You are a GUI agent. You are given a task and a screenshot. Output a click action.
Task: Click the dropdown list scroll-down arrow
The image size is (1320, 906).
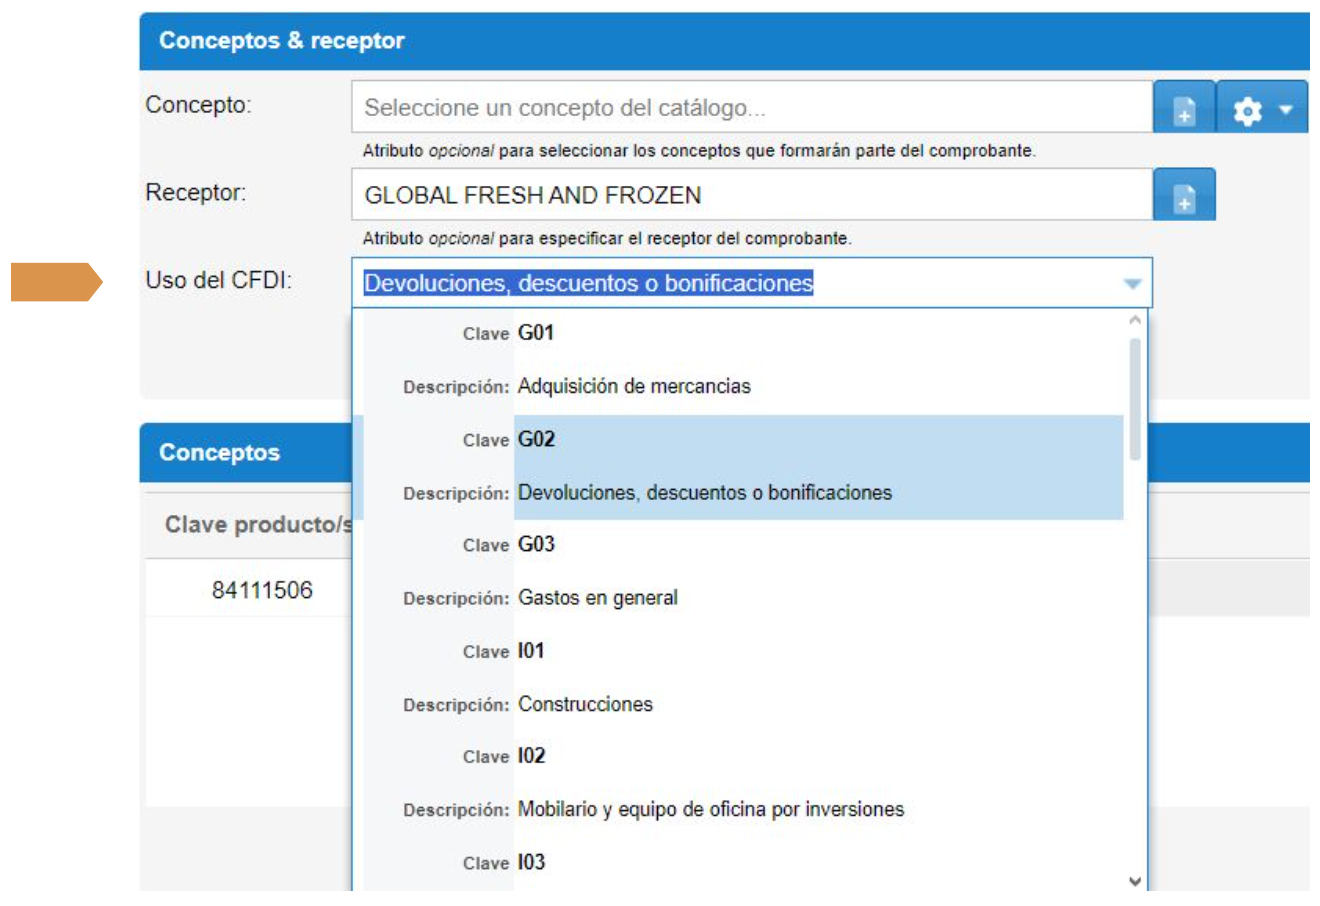click(1135, 881)
